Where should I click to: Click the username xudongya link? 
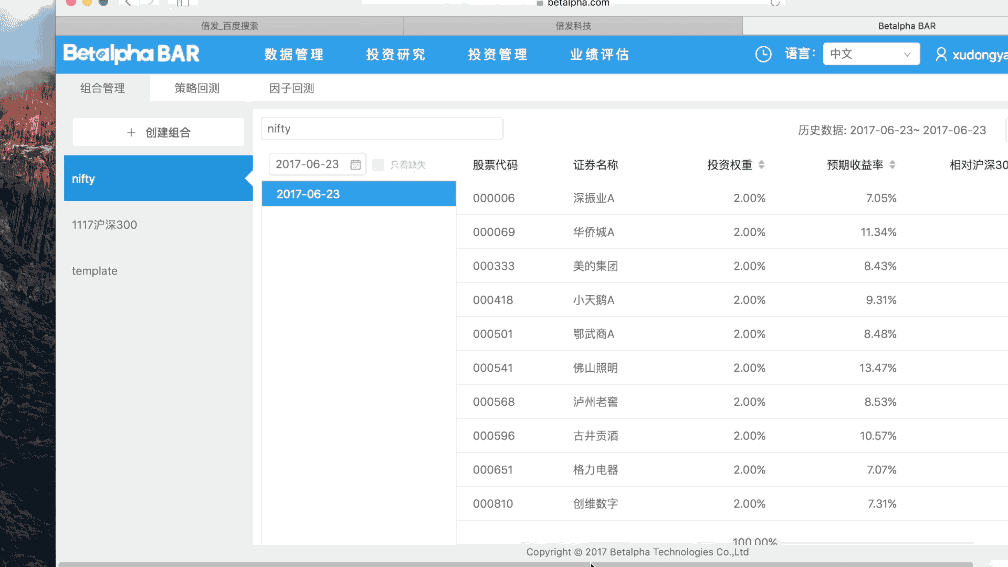(980, 55)
